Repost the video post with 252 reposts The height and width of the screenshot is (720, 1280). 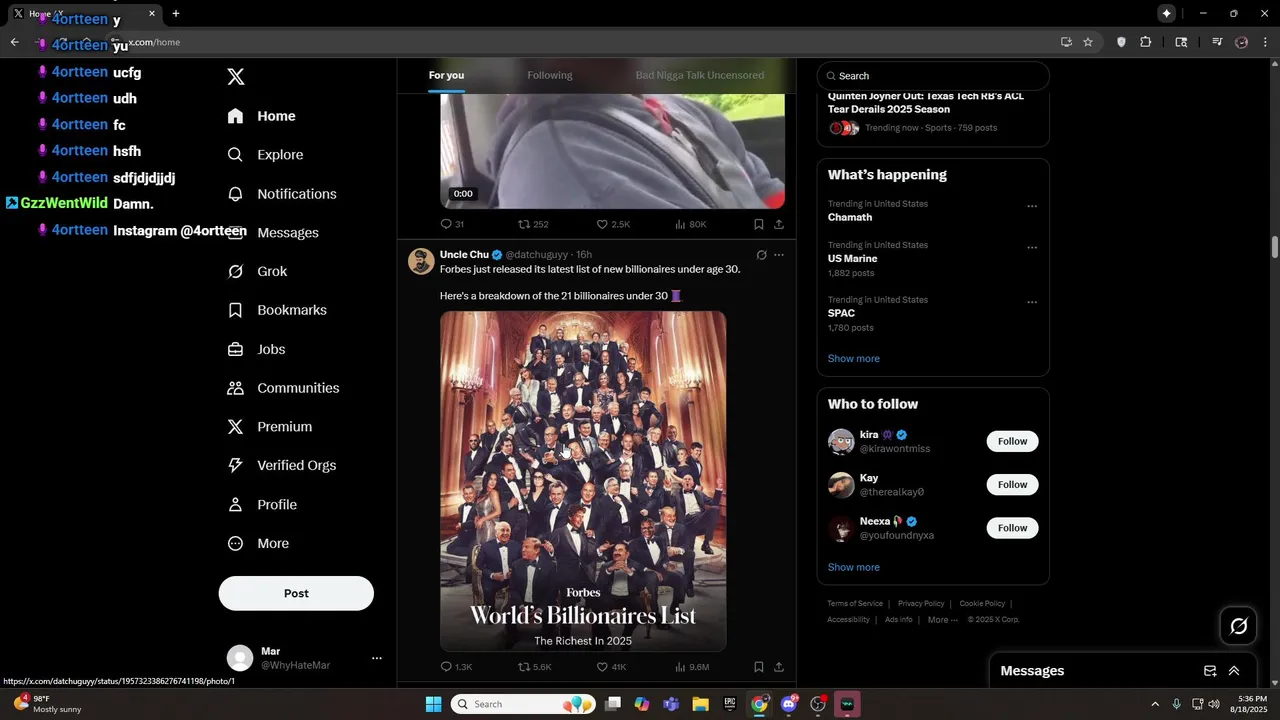pyautogui.click(x=533, y=224)
